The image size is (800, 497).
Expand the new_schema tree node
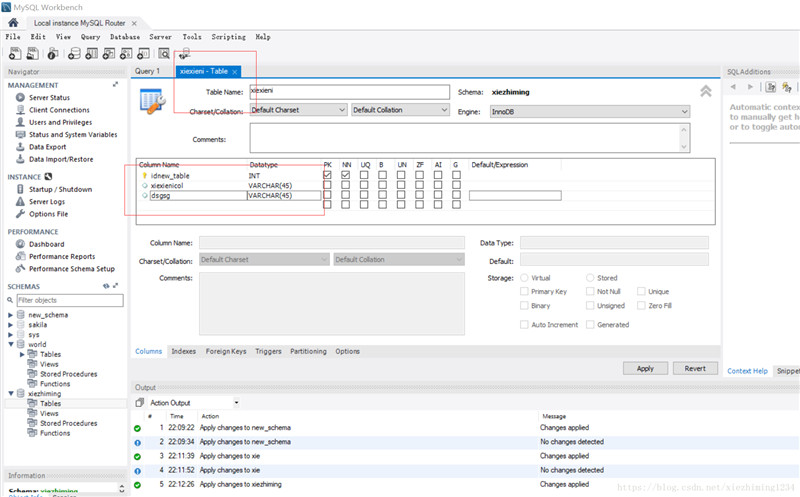coord(10,314)
